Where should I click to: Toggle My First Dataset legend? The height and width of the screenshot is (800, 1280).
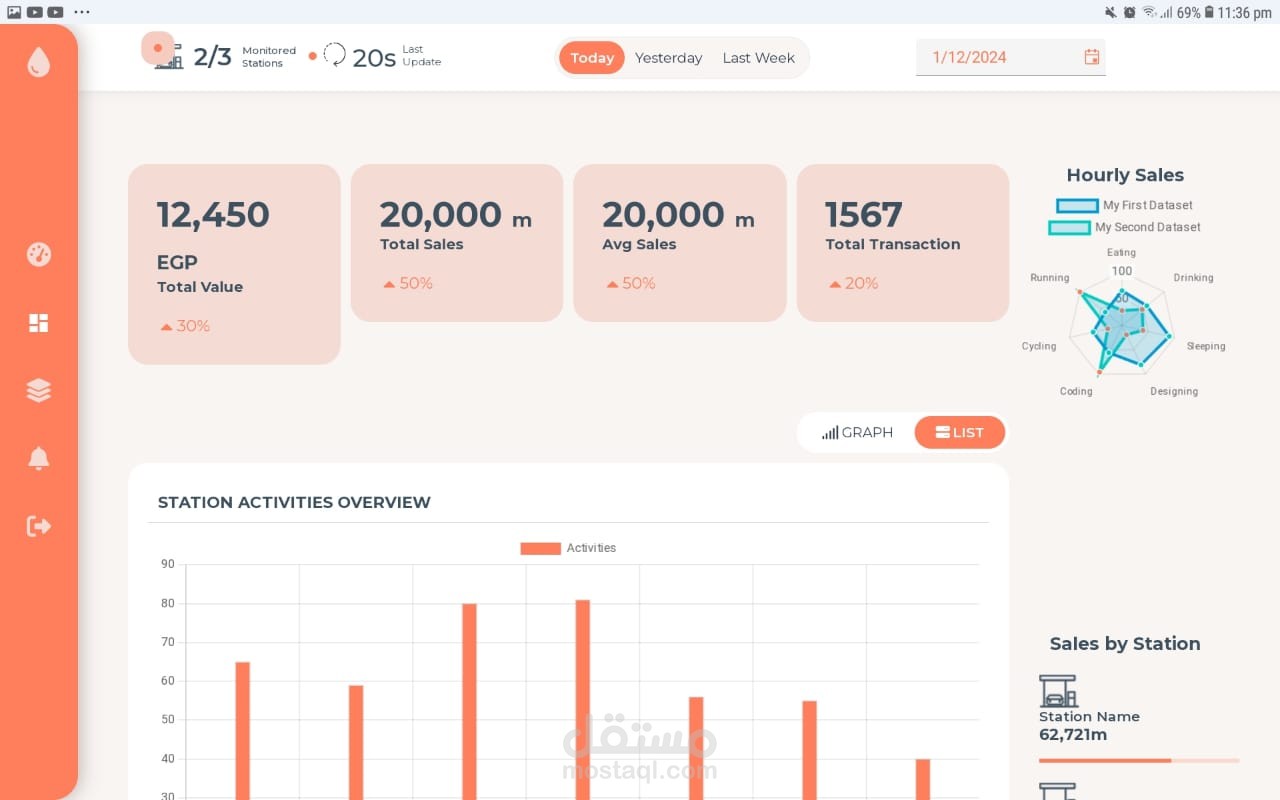[1125, 205]
